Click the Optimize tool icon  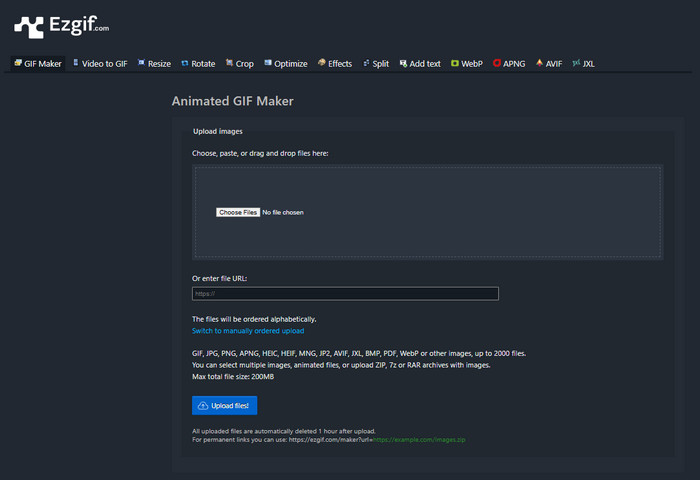pyautogui.click(x=268, y=63)
